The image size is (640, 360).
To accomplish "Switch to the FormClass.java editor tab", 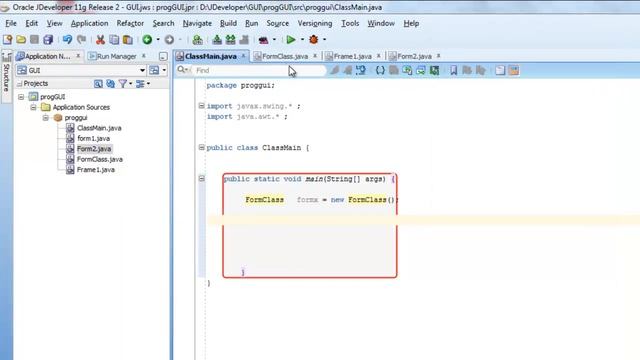I will (x=285, y=56).
